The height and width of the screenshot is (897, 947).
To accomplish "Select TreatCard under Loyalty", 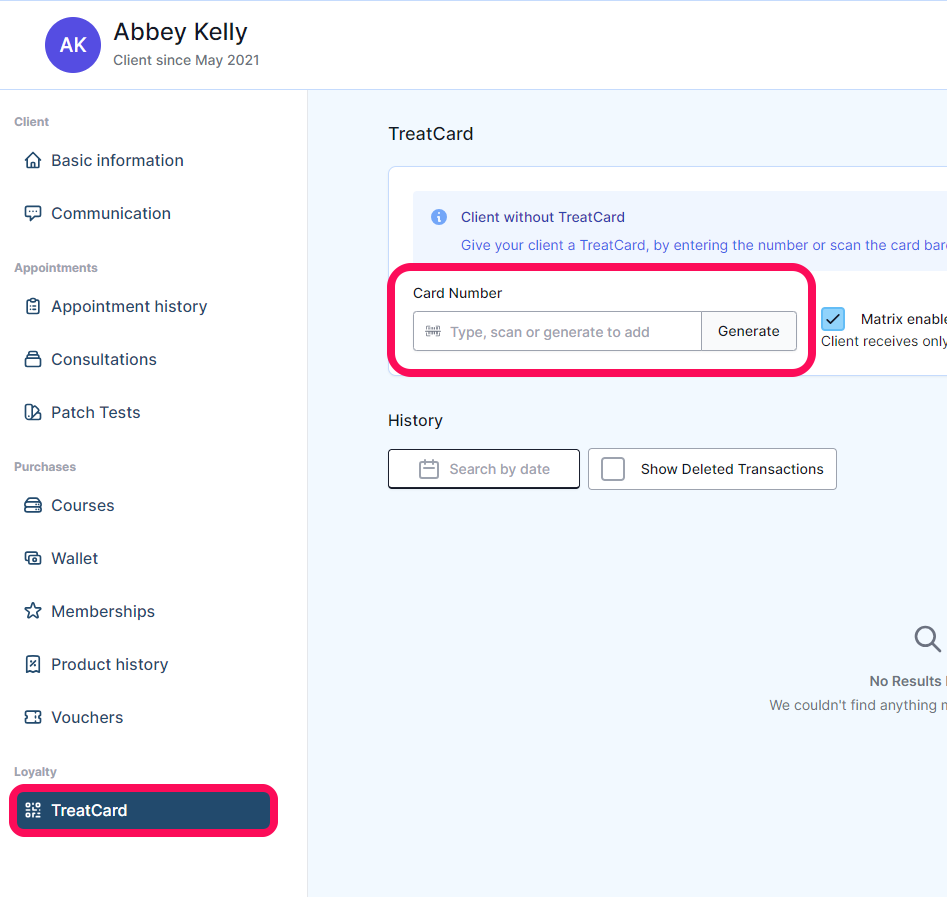I will coord(144,810).
